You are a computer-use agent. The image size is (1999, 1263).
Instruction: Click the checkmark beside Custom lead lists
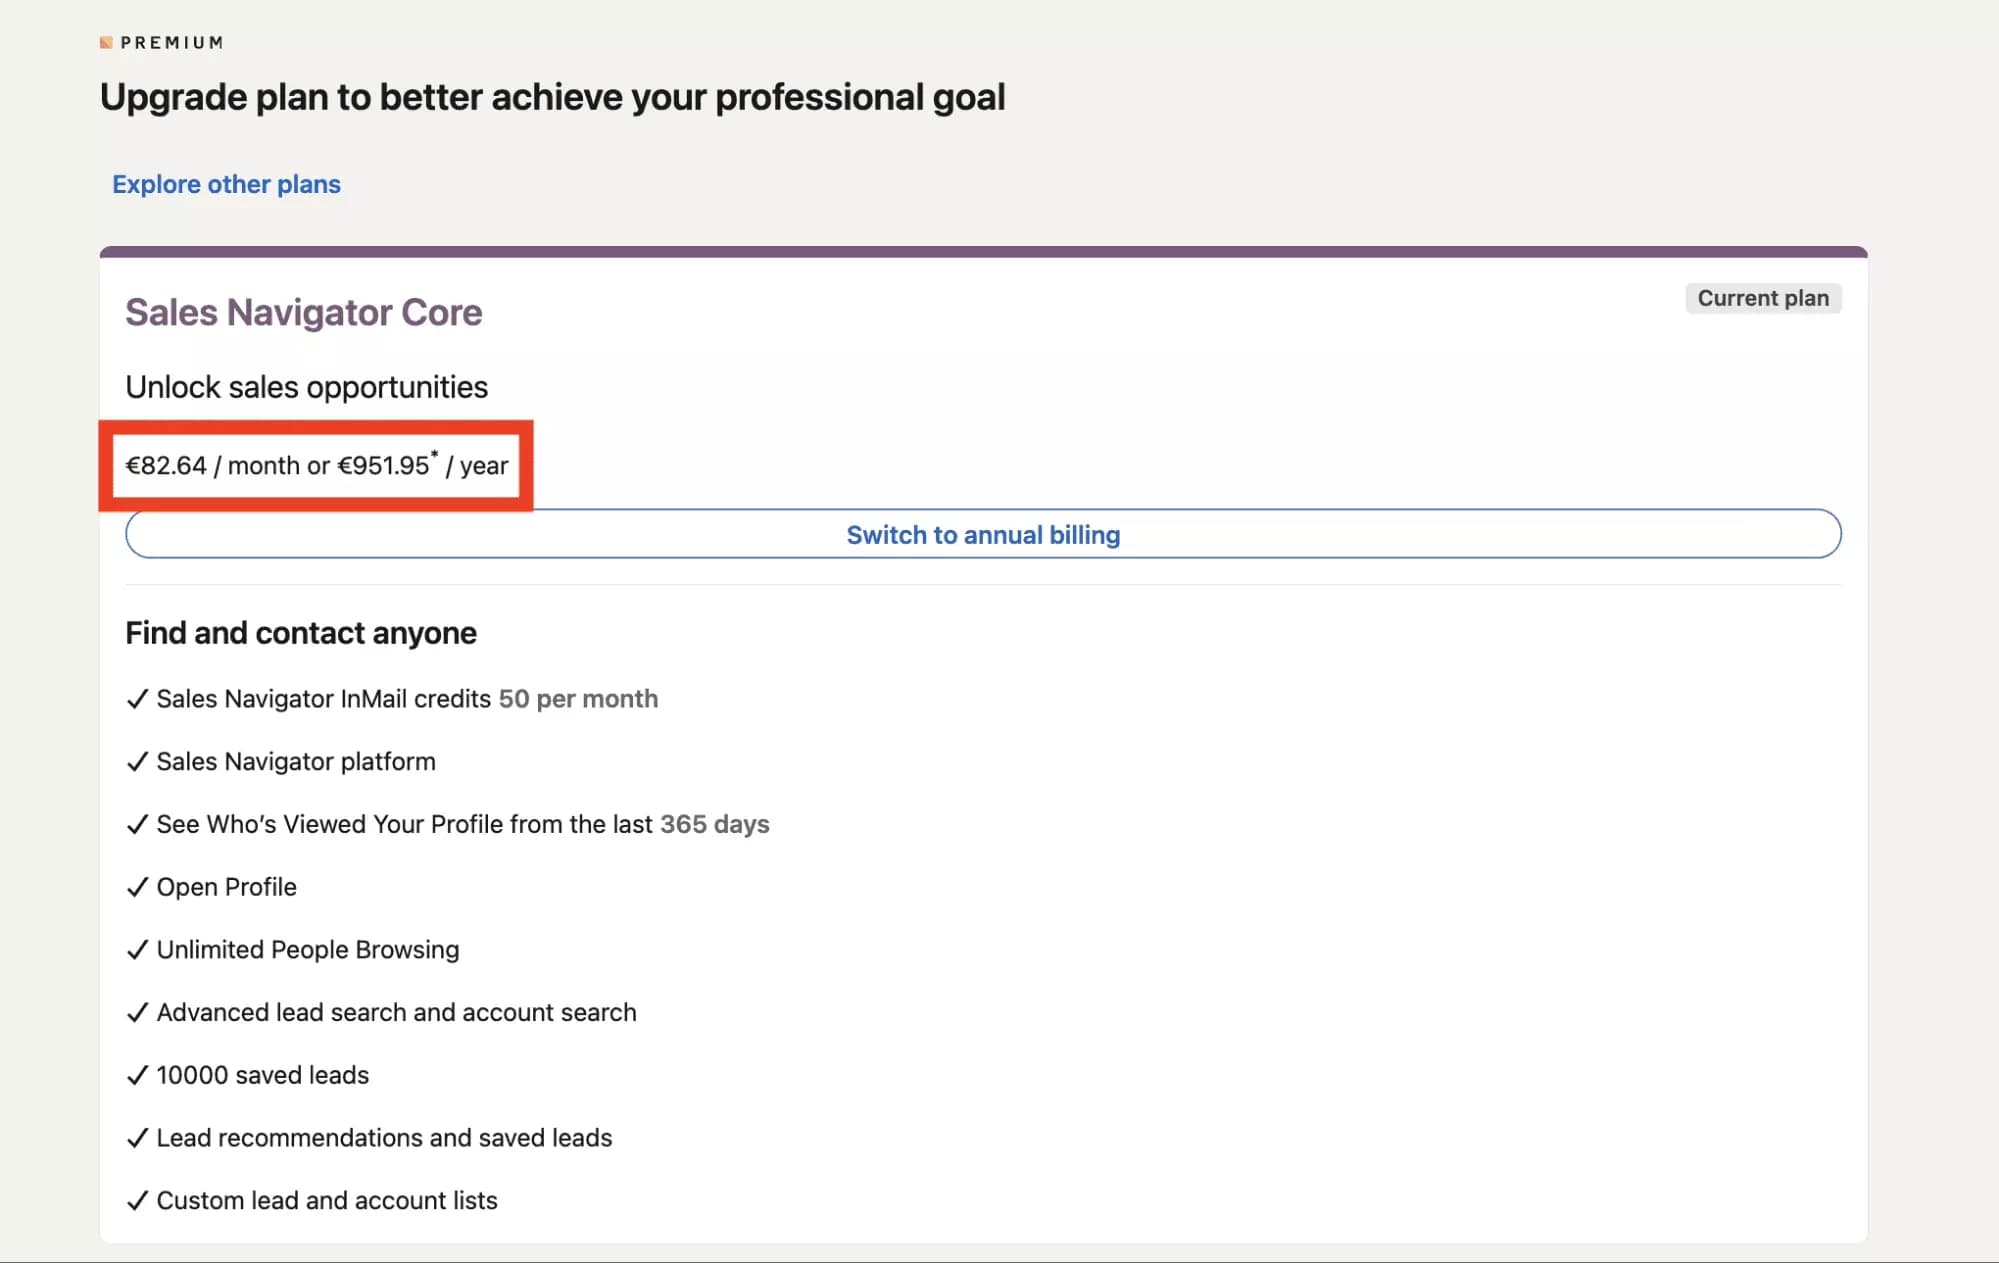click(138, 1201)
